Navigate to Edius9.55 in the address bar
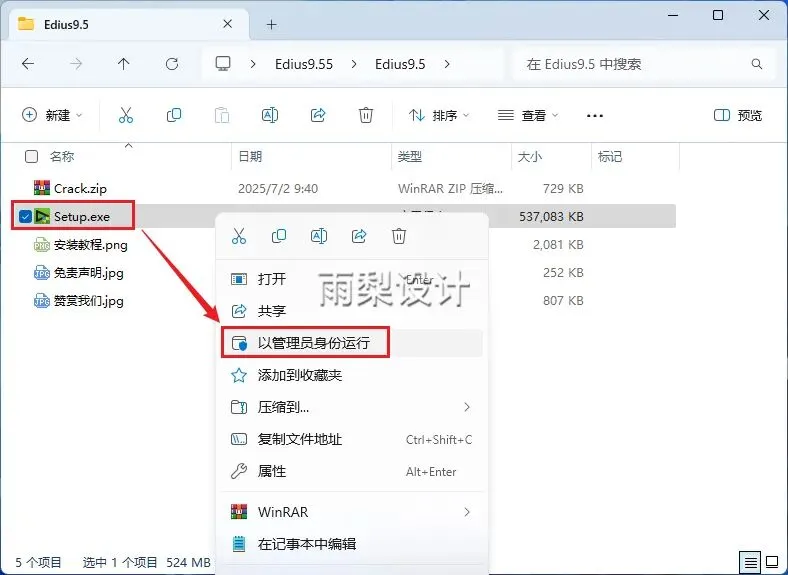This screenshot has height=575, width=788. (x=304, y=64)
